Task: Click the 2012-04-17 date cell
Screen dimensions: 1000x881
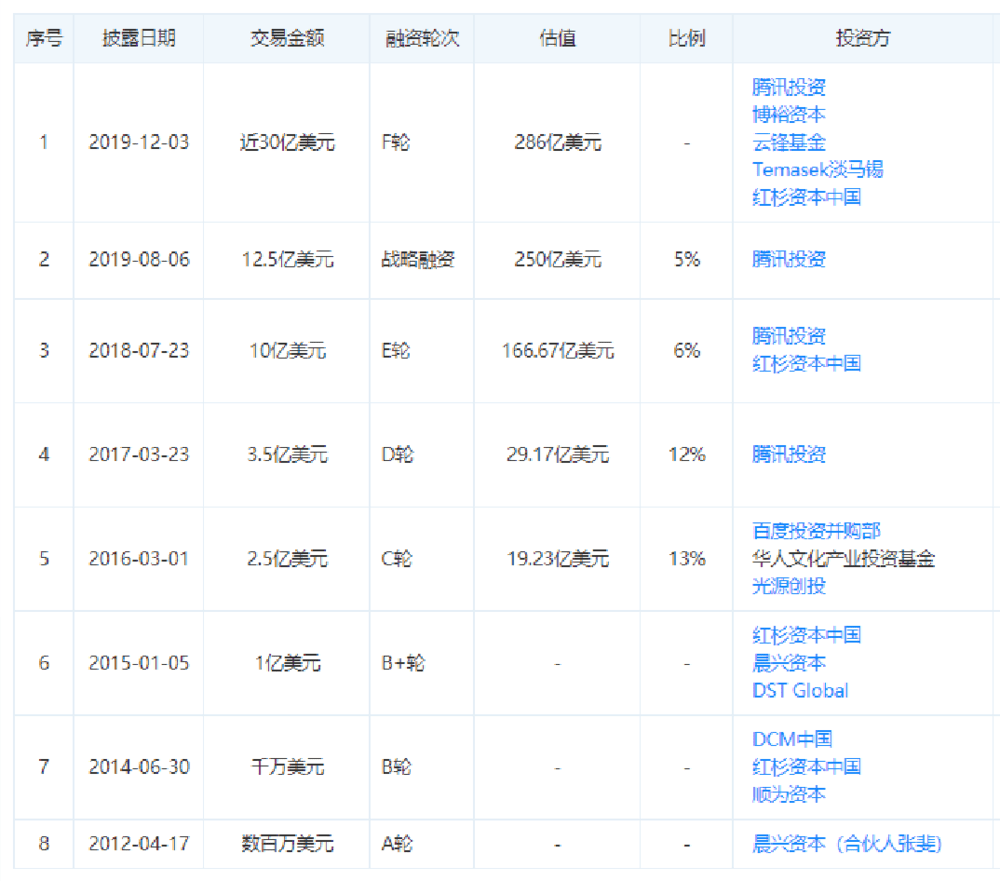Action: click(139, 843)
